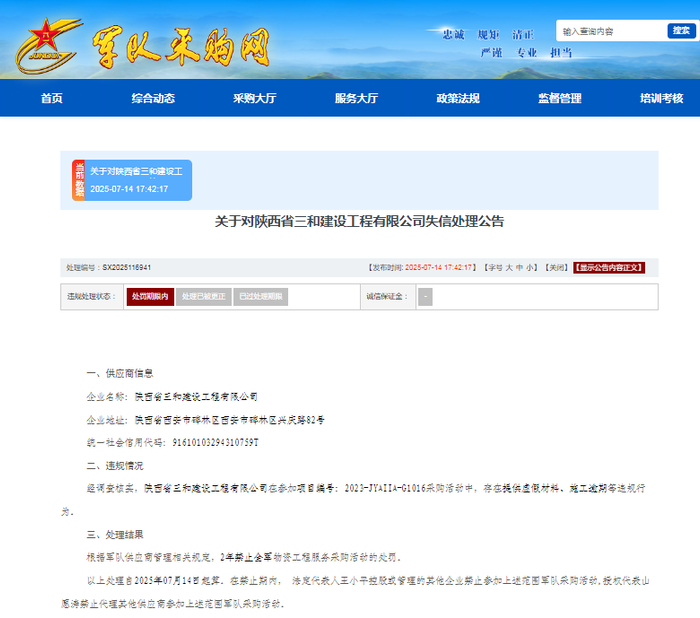Open the 首页 navigation item
The image size is (700, 618).
(52, 98)
